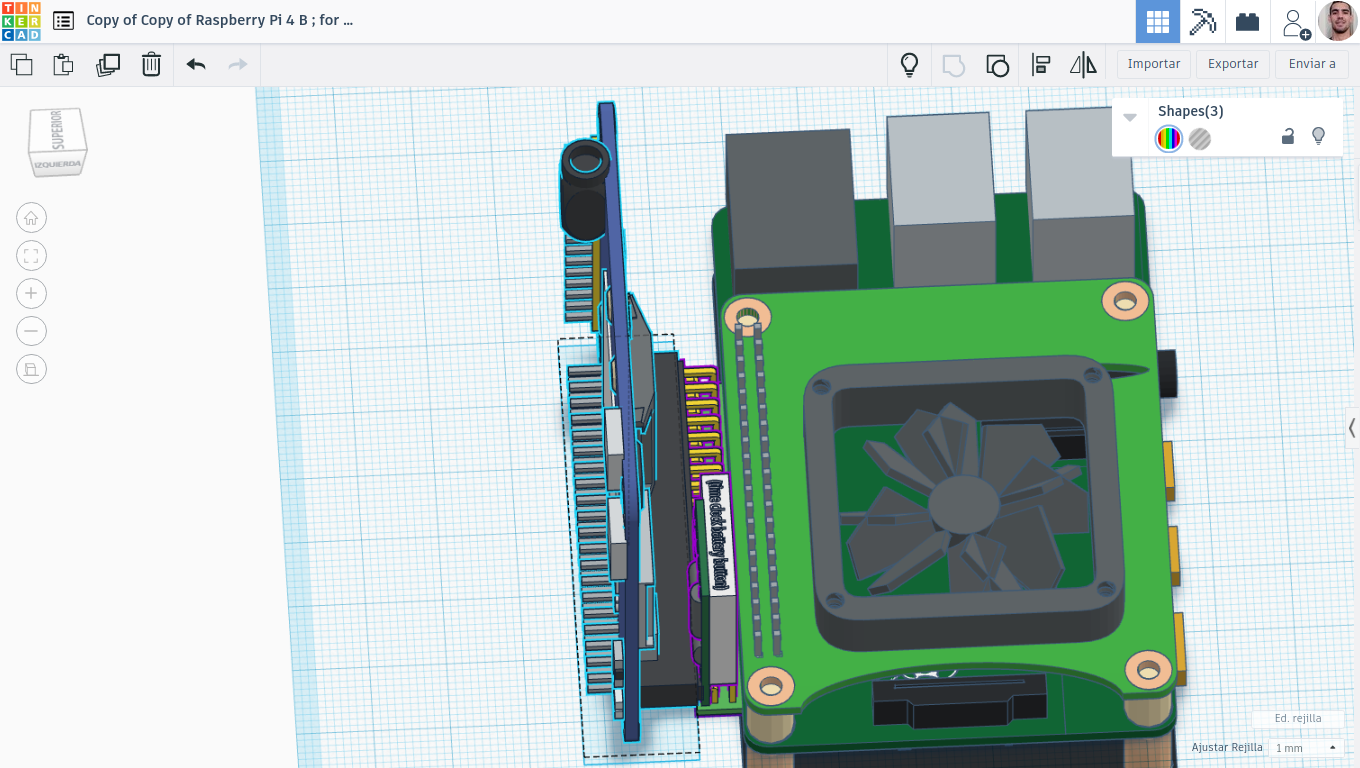Zoom in on the workplane
Image resolution: width=1360 pixels, height=768 pixels.
31,293
